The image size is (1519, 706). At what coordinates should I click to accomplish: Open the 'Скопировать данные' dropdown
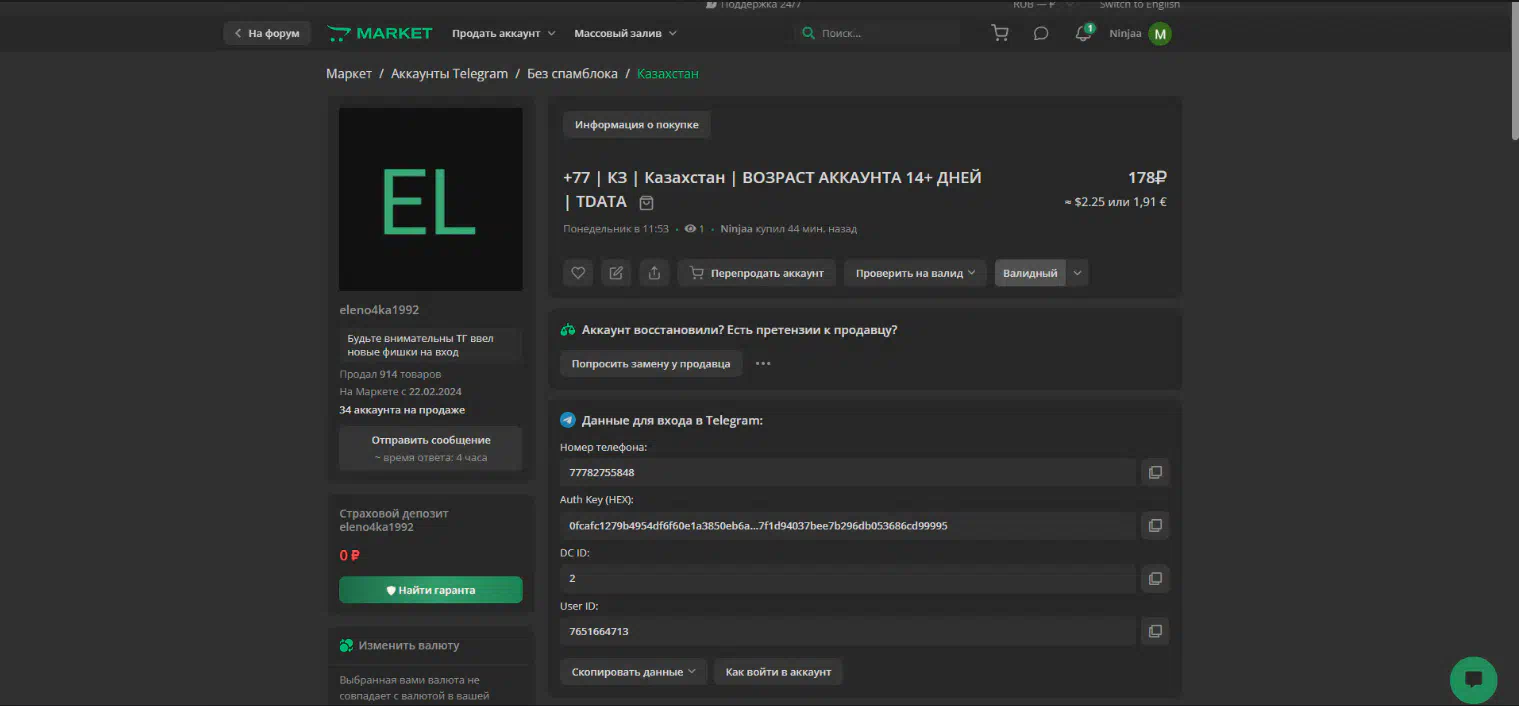point(634,672)
